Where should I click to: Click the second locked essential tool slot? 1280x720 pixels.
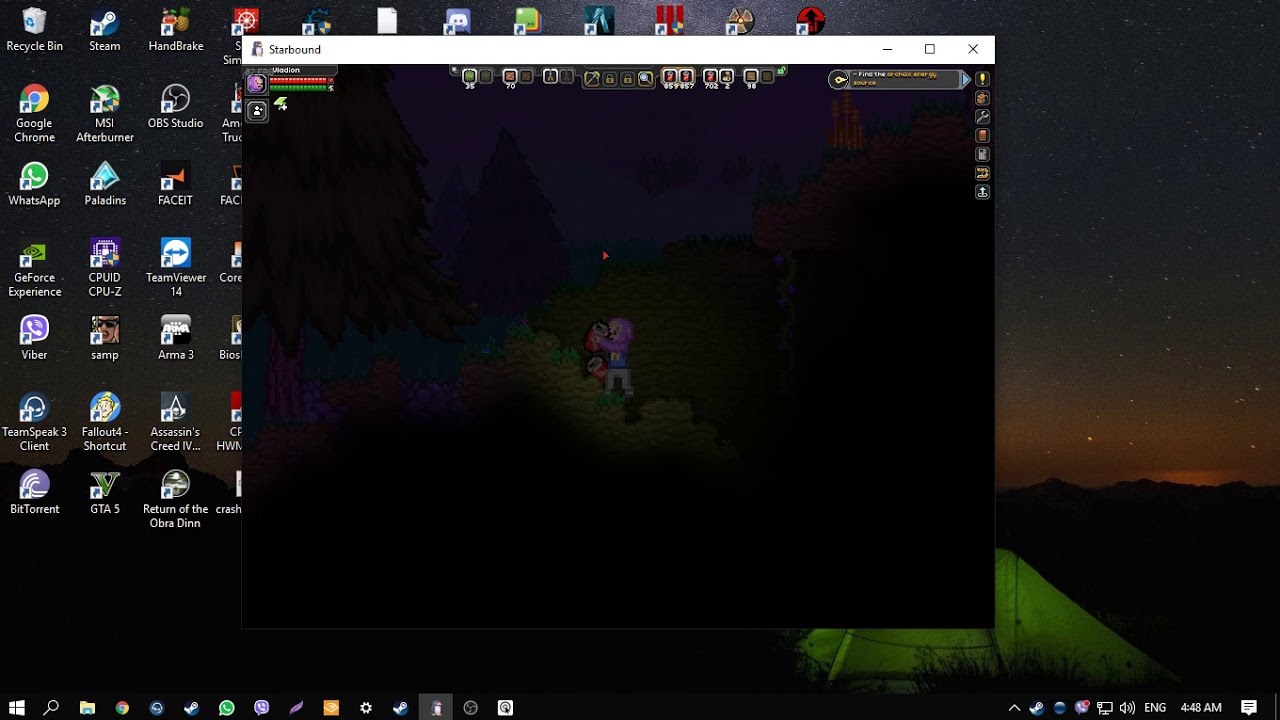pyautogui.click(x=627, y=78)
